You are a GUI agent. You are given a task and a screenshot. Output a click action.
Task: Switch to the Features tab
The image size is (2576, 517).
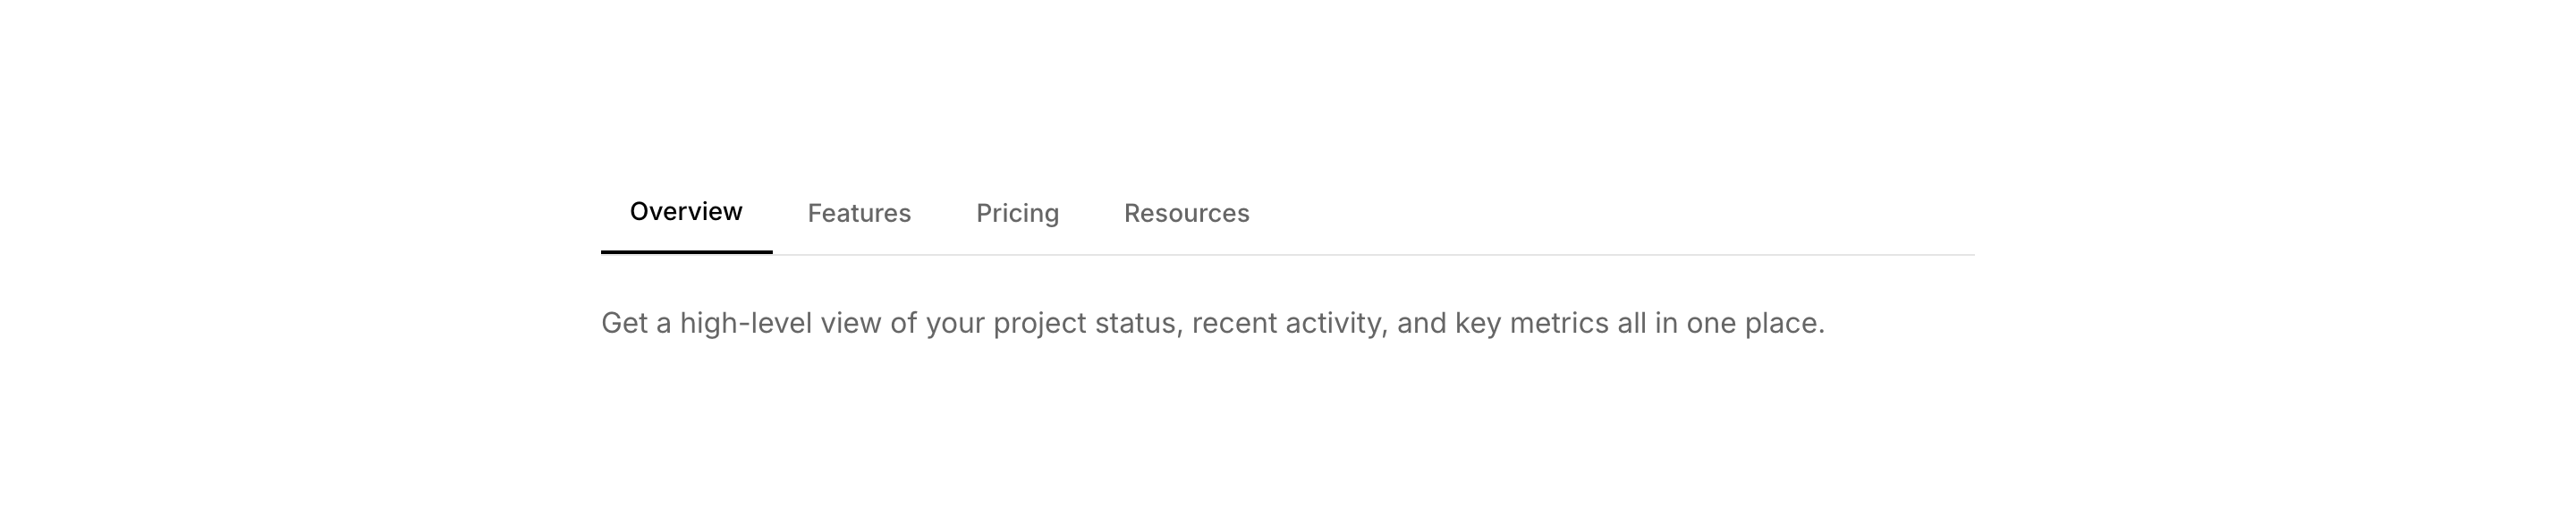coord(859,213)
